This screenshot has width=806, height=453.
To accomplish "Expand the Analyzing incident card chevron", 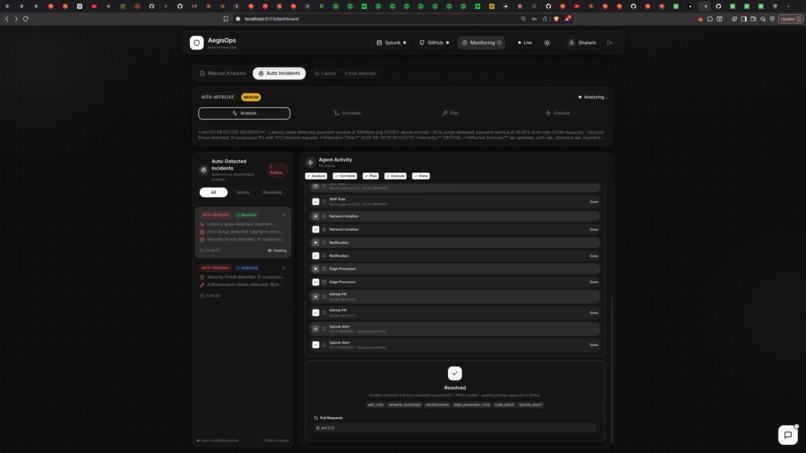I will [283, 268].
